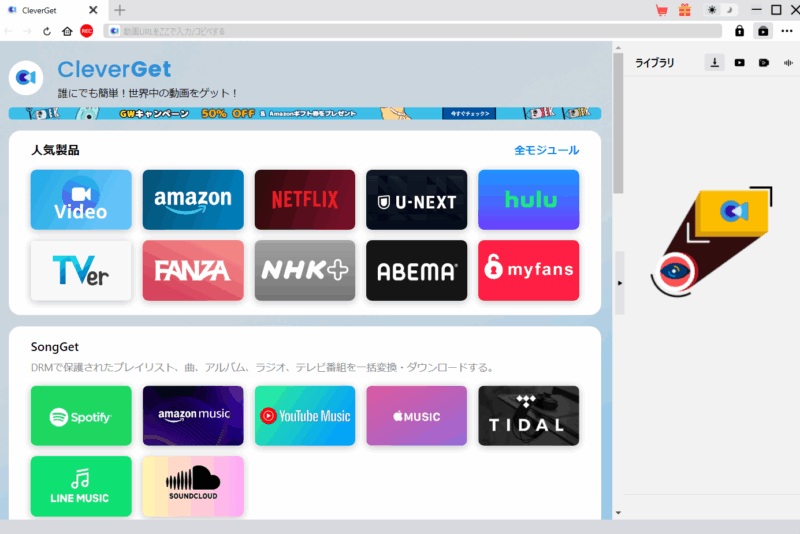Select the myfans module tile

pos(529,270)
